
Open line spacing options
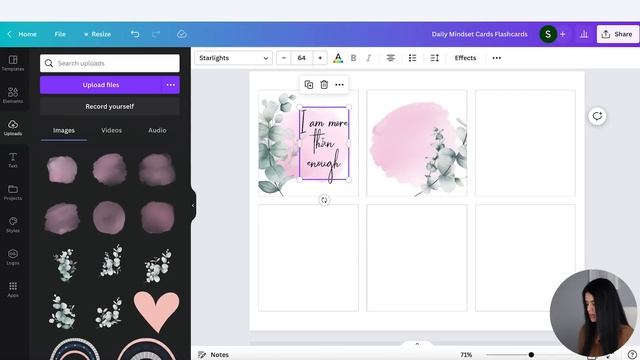pos(435,58)
